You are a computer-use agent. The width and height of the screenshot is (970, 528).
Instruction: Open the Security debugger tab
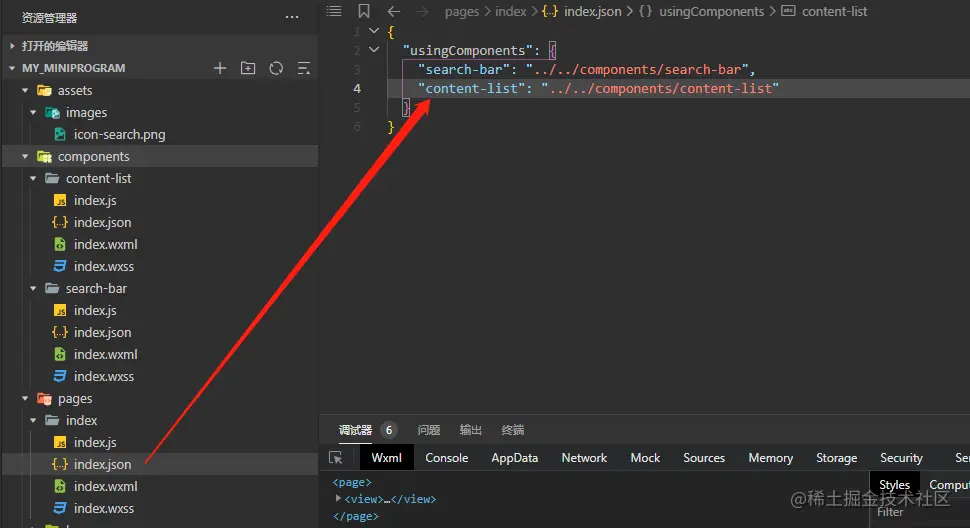901,458
